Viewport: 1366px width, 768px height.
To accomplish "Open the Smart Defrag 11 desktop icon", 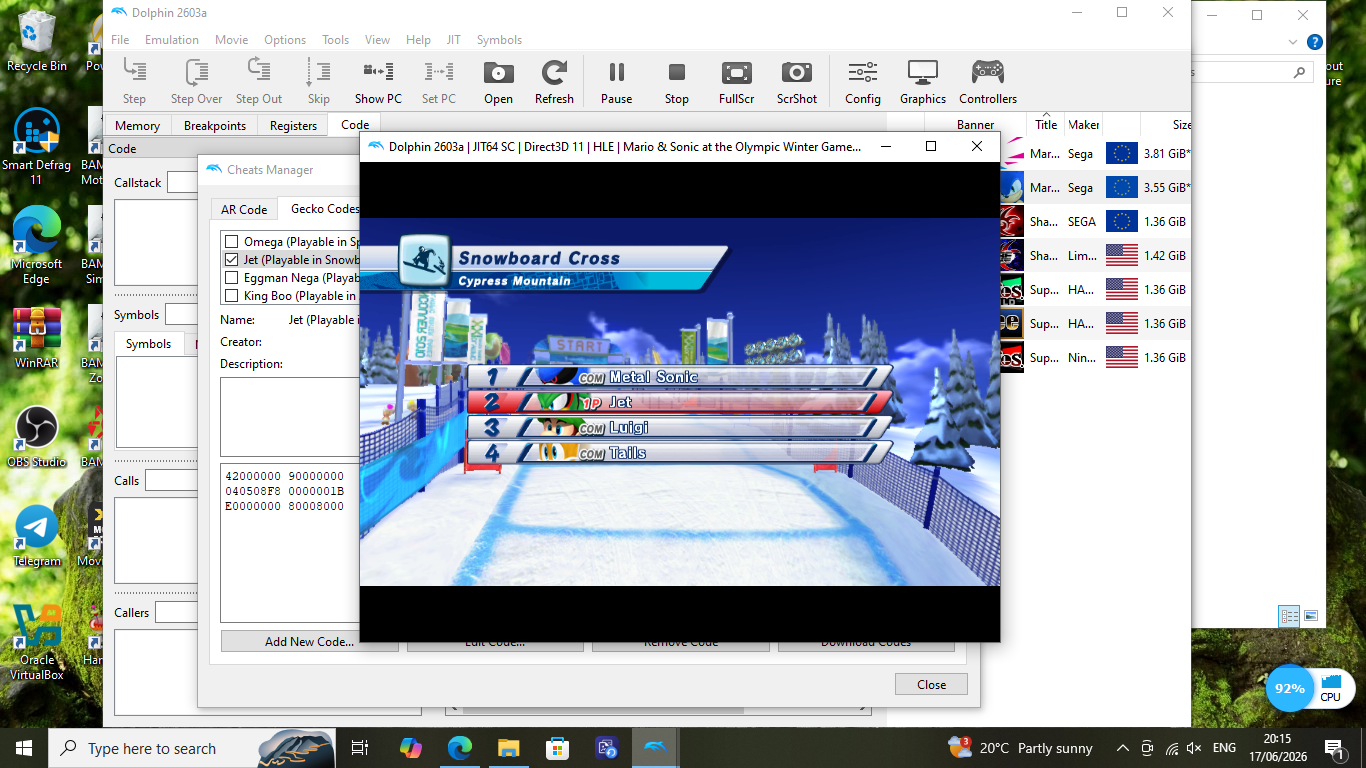I will click(x=37, y=146).
